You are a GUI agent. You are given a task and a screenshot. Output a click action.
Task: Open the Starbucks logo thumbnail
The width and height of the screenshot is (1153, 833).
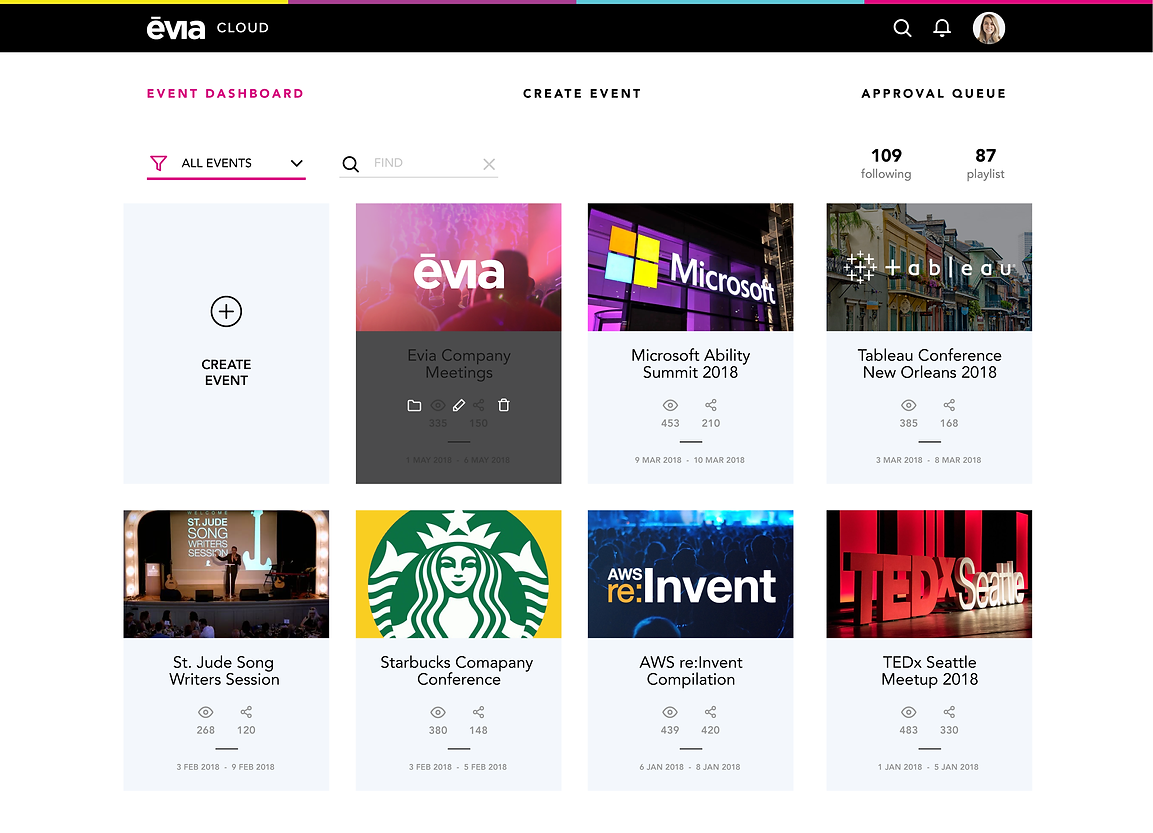click(x=459, y=574)
